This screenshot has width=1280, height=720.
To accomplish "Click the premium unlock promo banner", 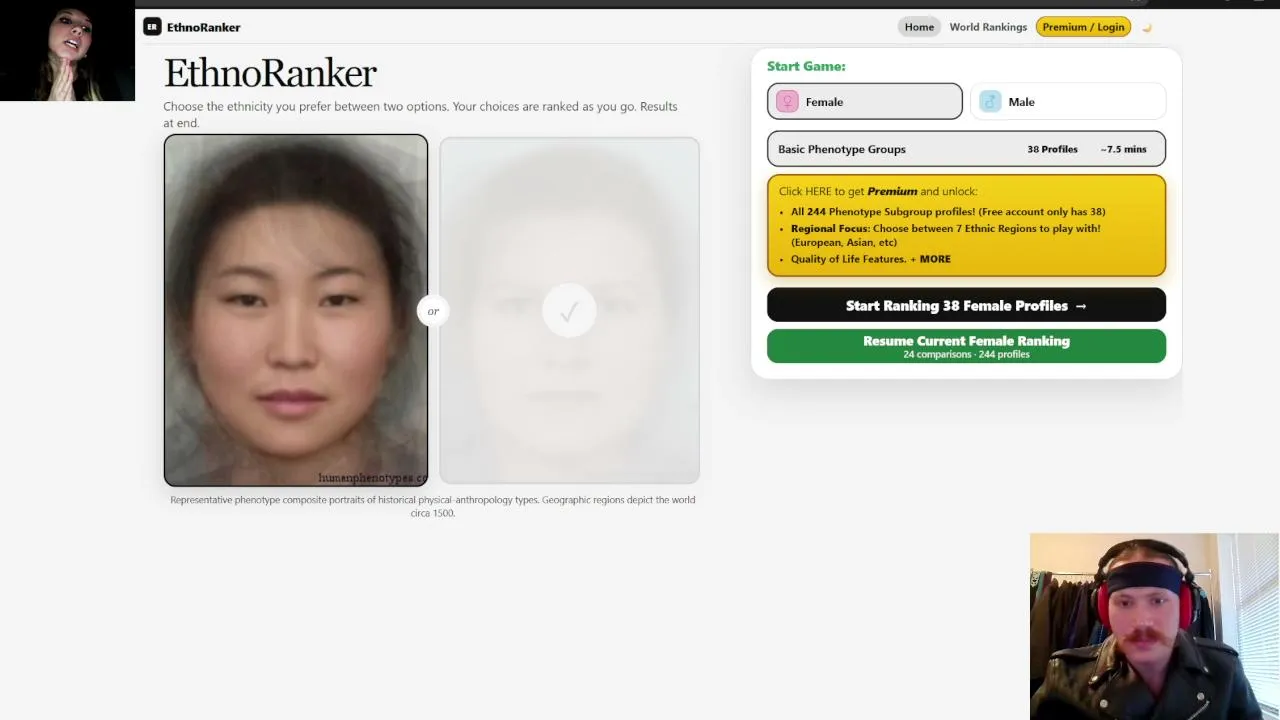I will click(x=966, y=226).
